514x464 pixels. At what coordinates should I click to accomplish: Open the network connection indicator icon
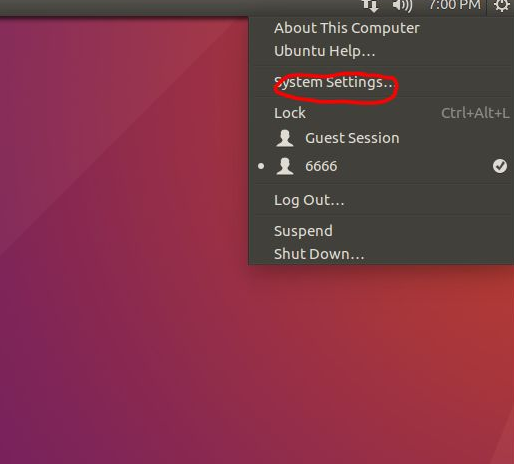click(x=370, y=6)
